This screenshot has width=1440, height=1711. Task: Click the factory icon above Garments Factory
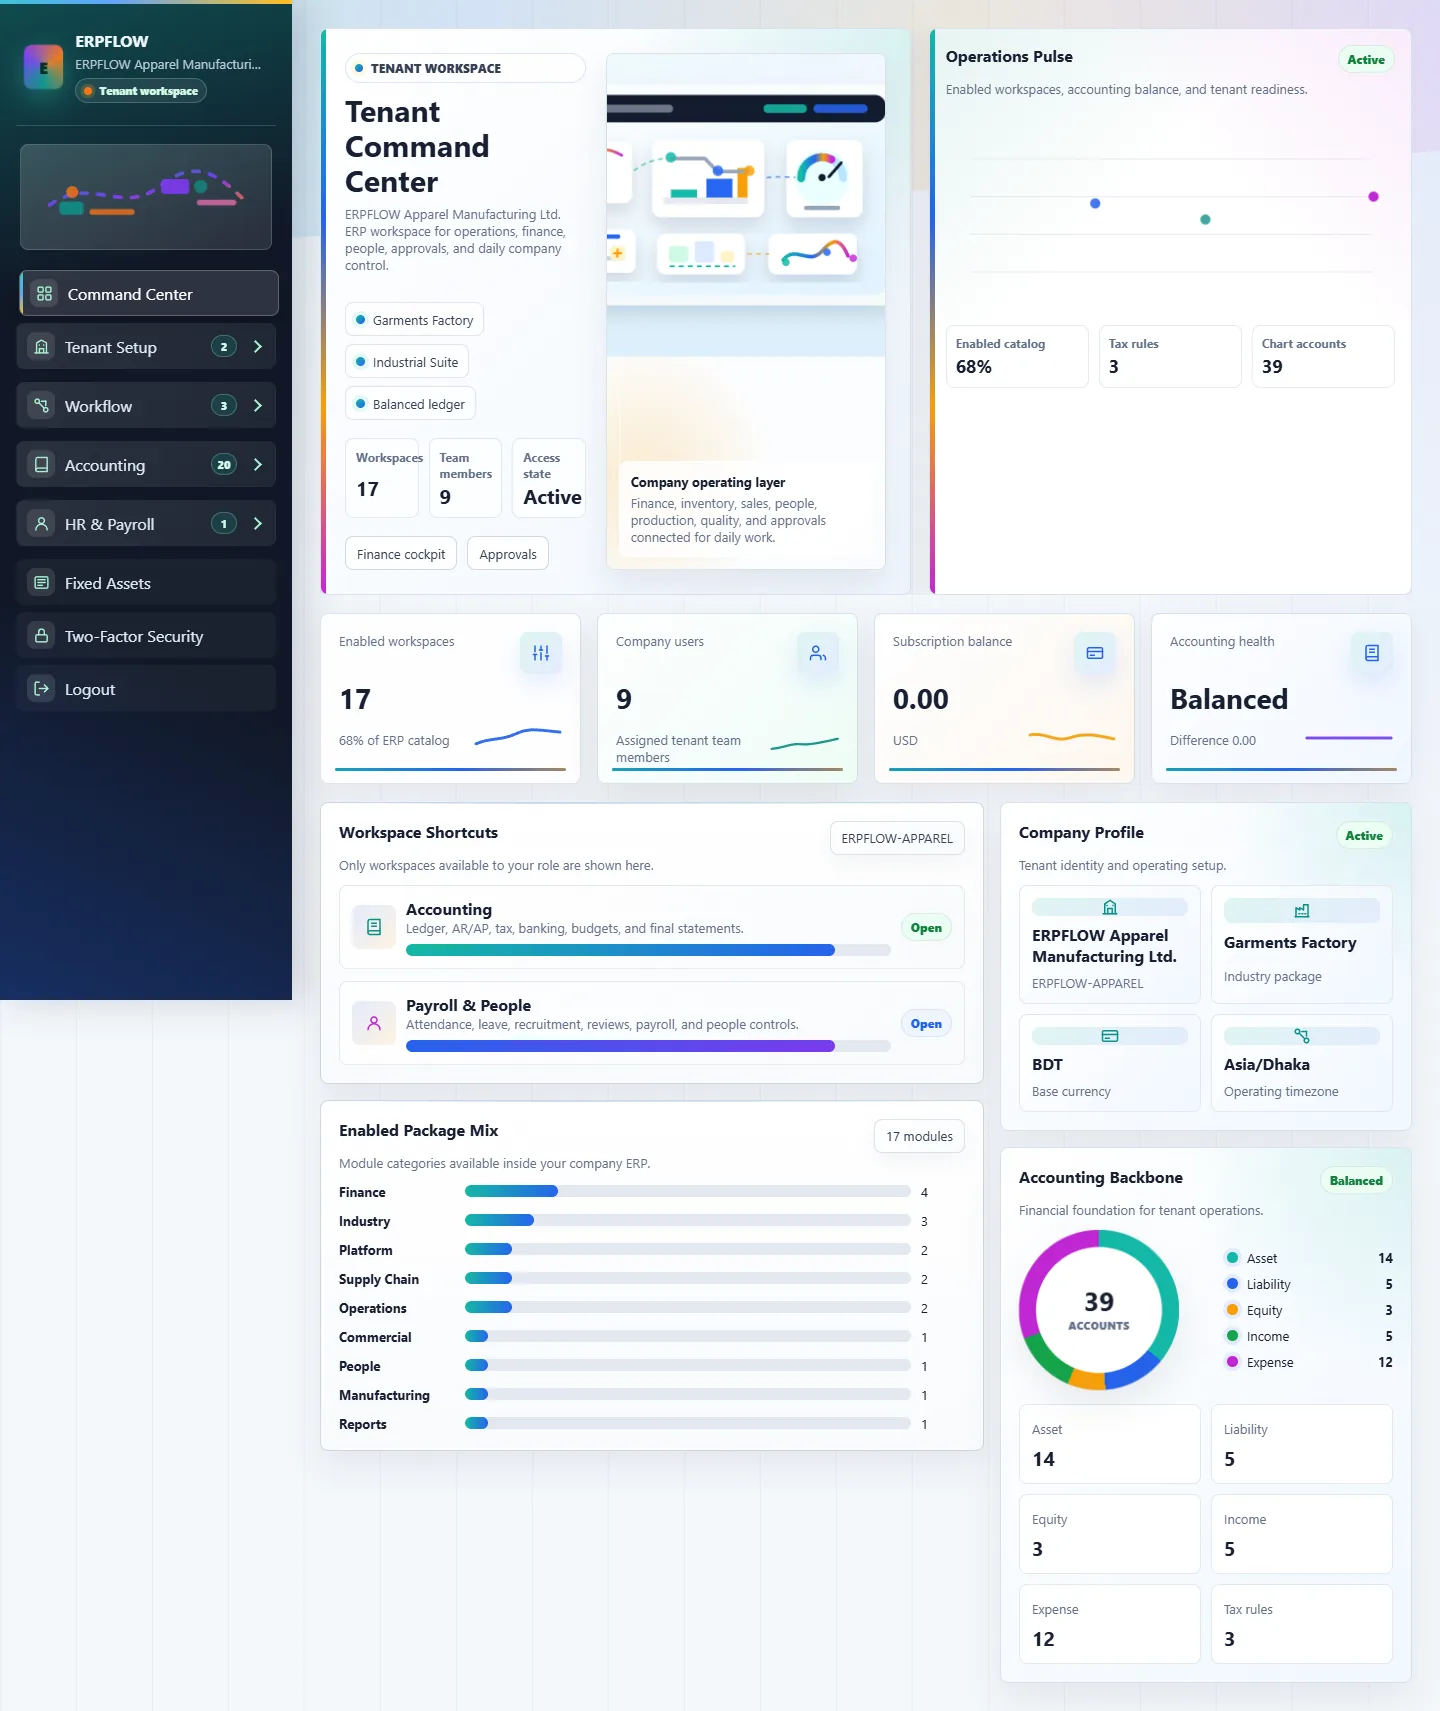[1302, 911]
